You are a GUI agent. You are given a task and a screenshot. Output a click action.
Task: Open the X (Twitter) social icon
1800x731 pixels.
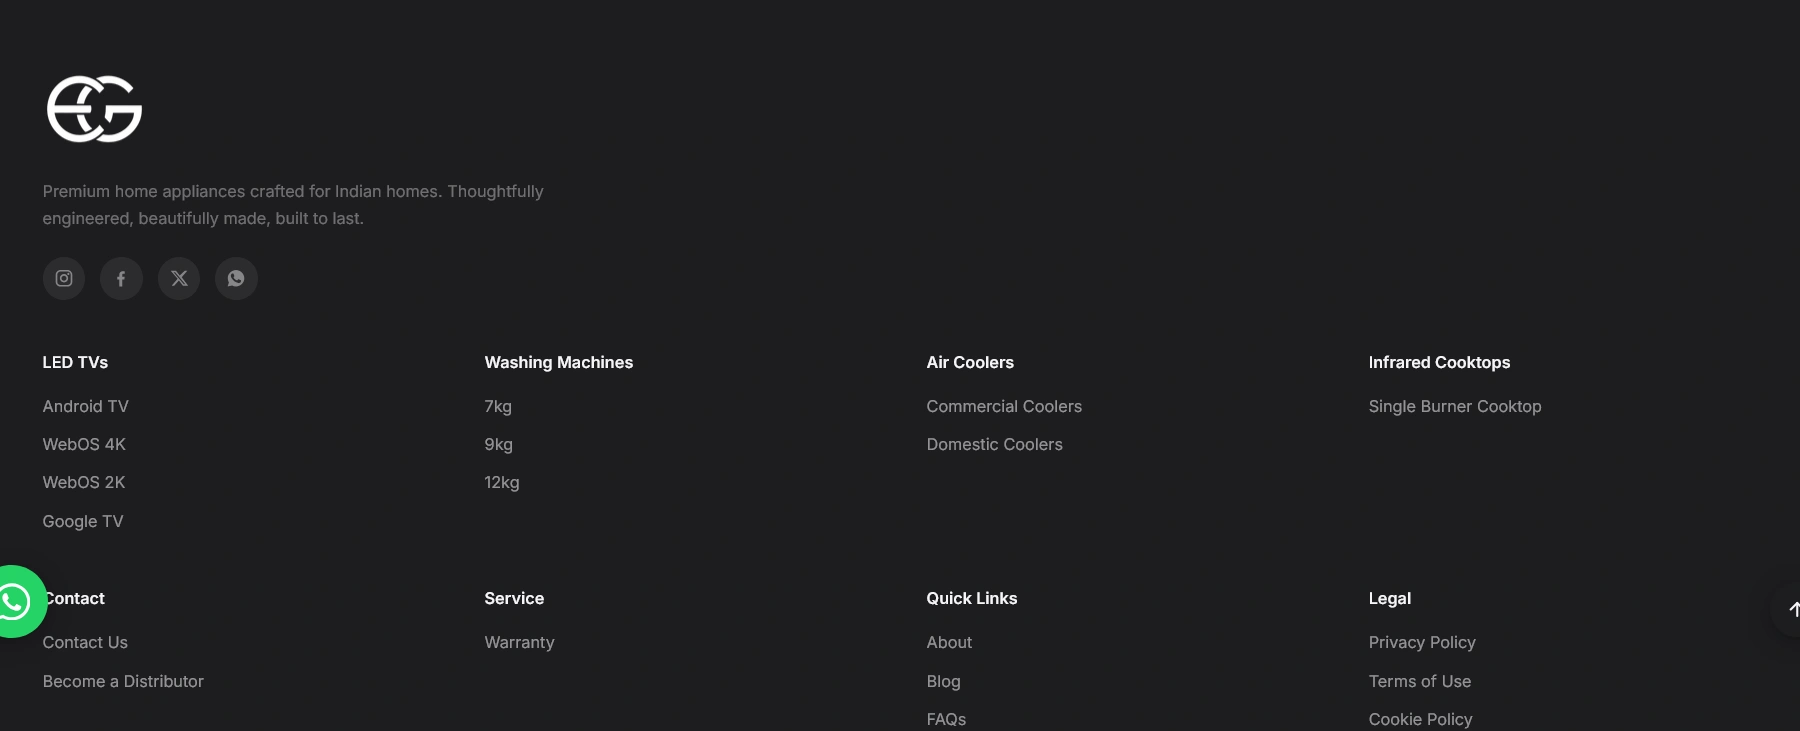(x=179, y=278)
